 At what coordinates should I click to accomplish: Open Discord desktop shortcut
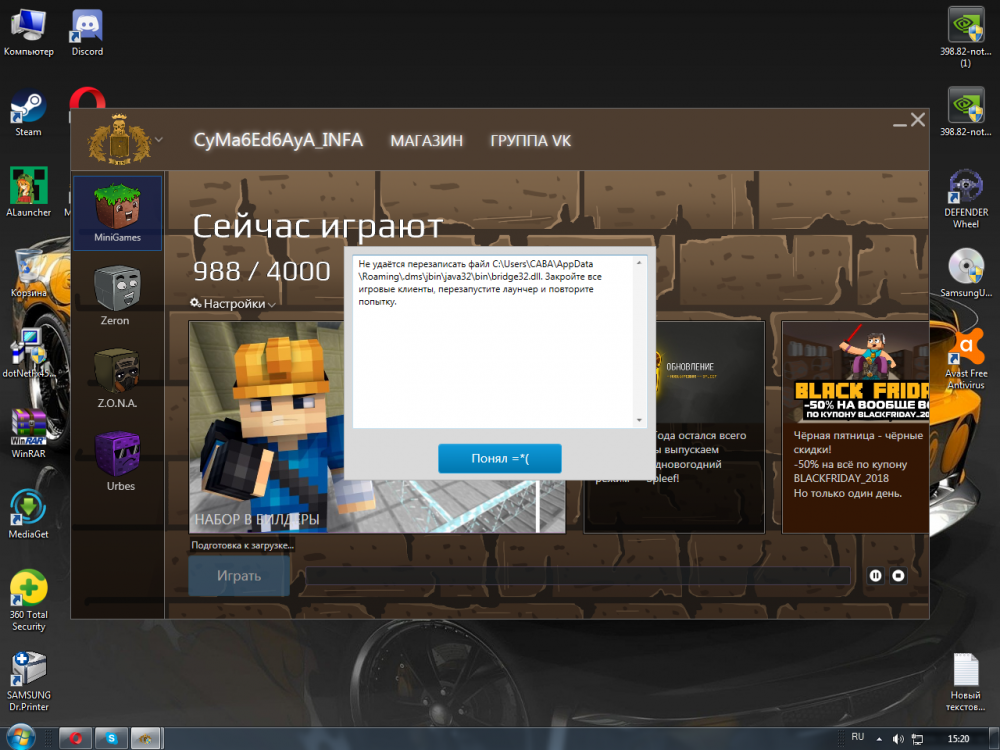(x=87, y=29)
